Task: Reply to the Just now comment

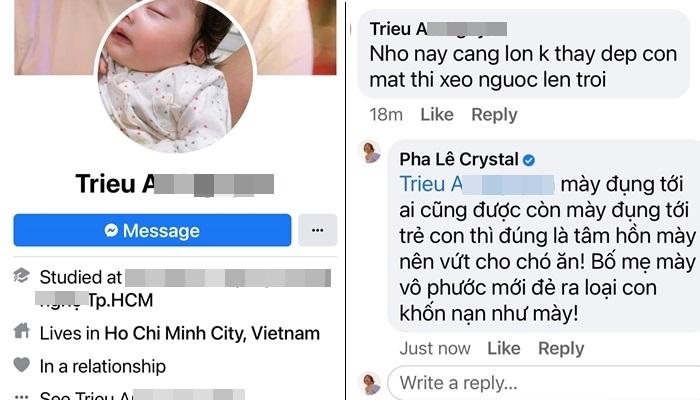Action: pos(561,348)
